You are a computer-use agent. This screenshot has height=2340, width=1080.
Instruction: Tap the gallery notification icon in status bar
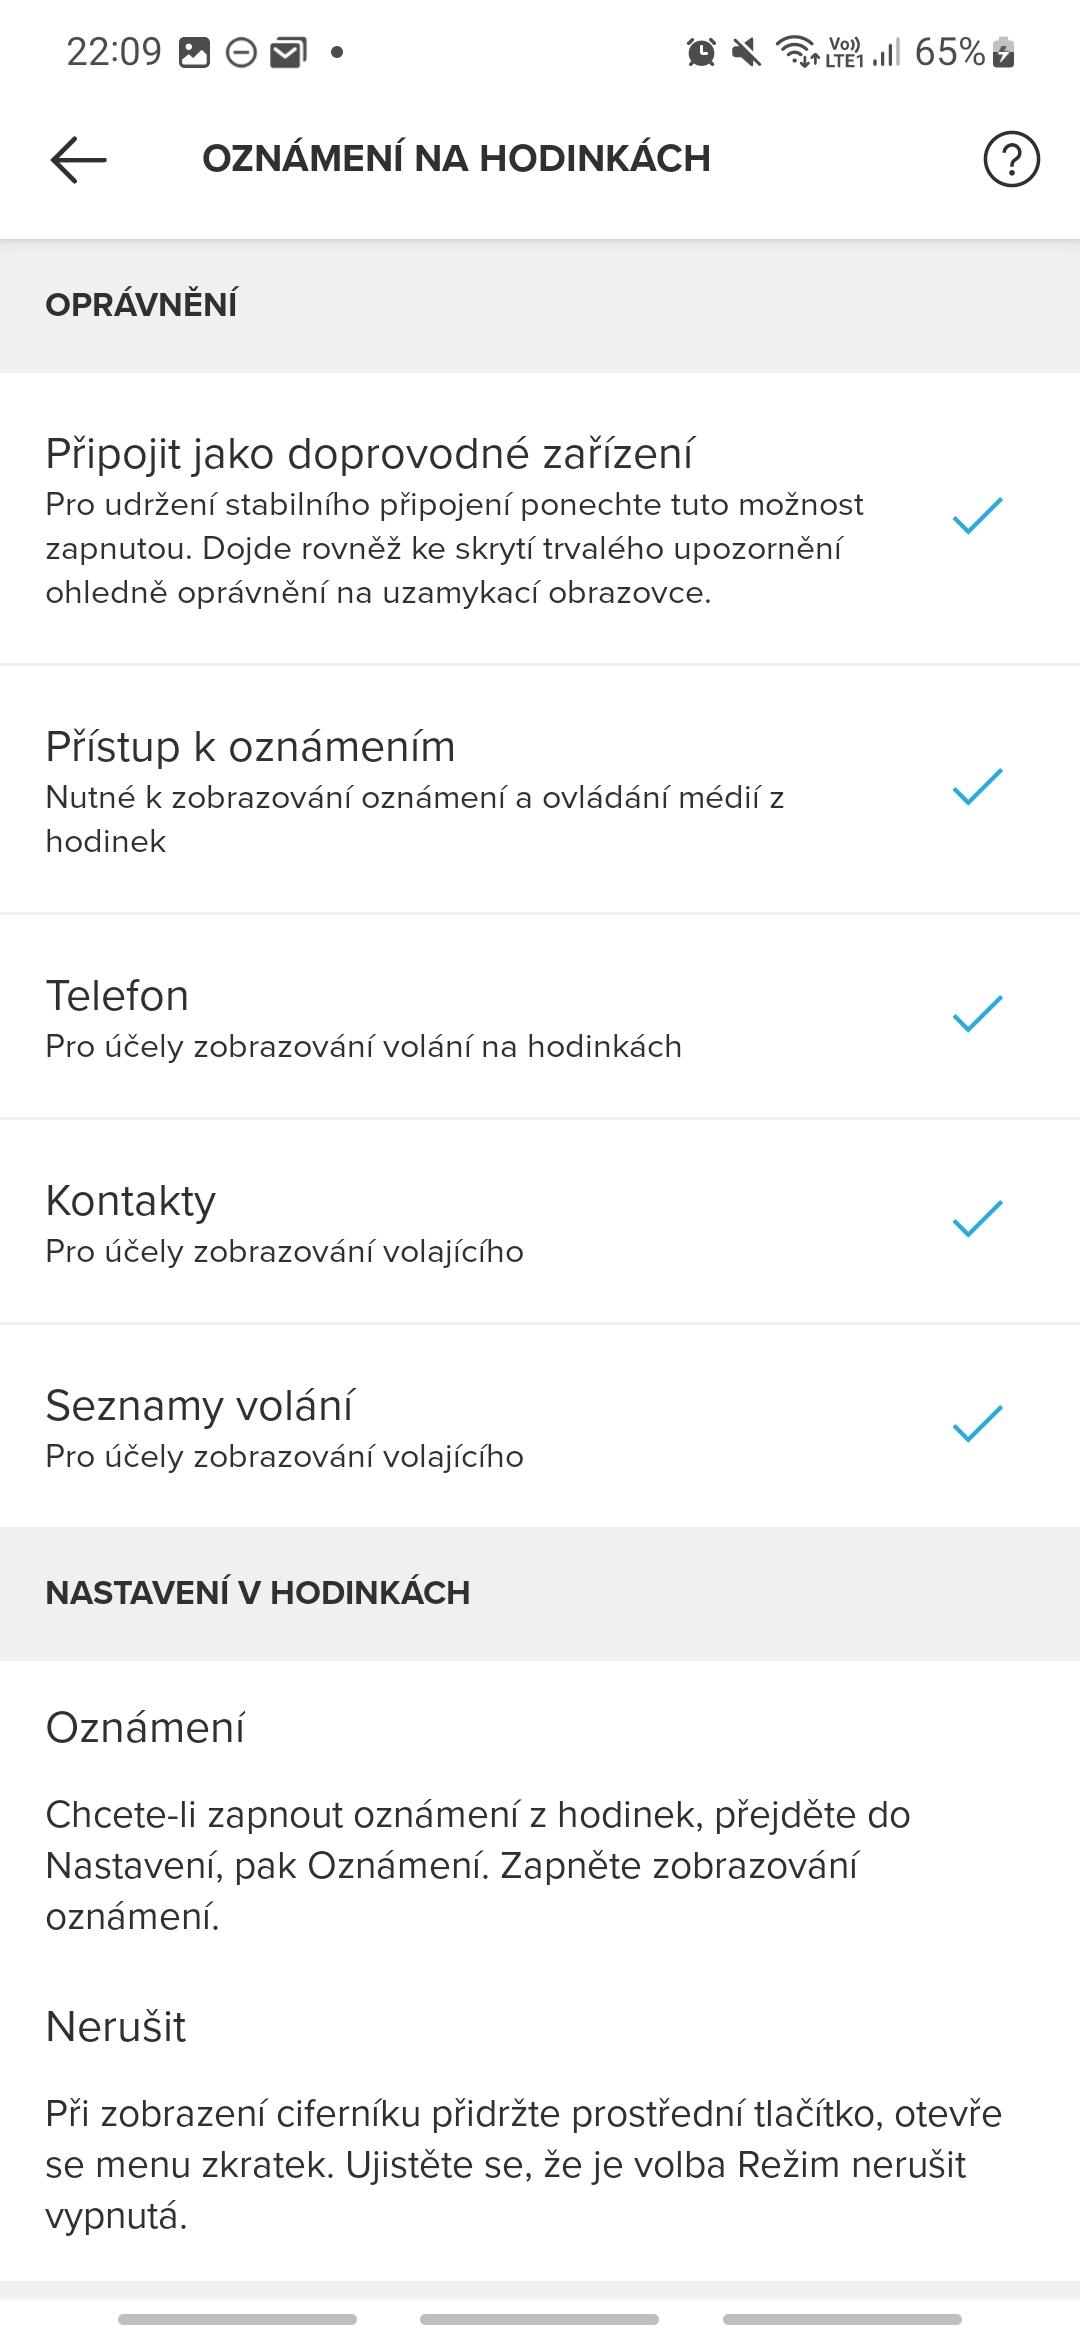[x=194, y=52]
